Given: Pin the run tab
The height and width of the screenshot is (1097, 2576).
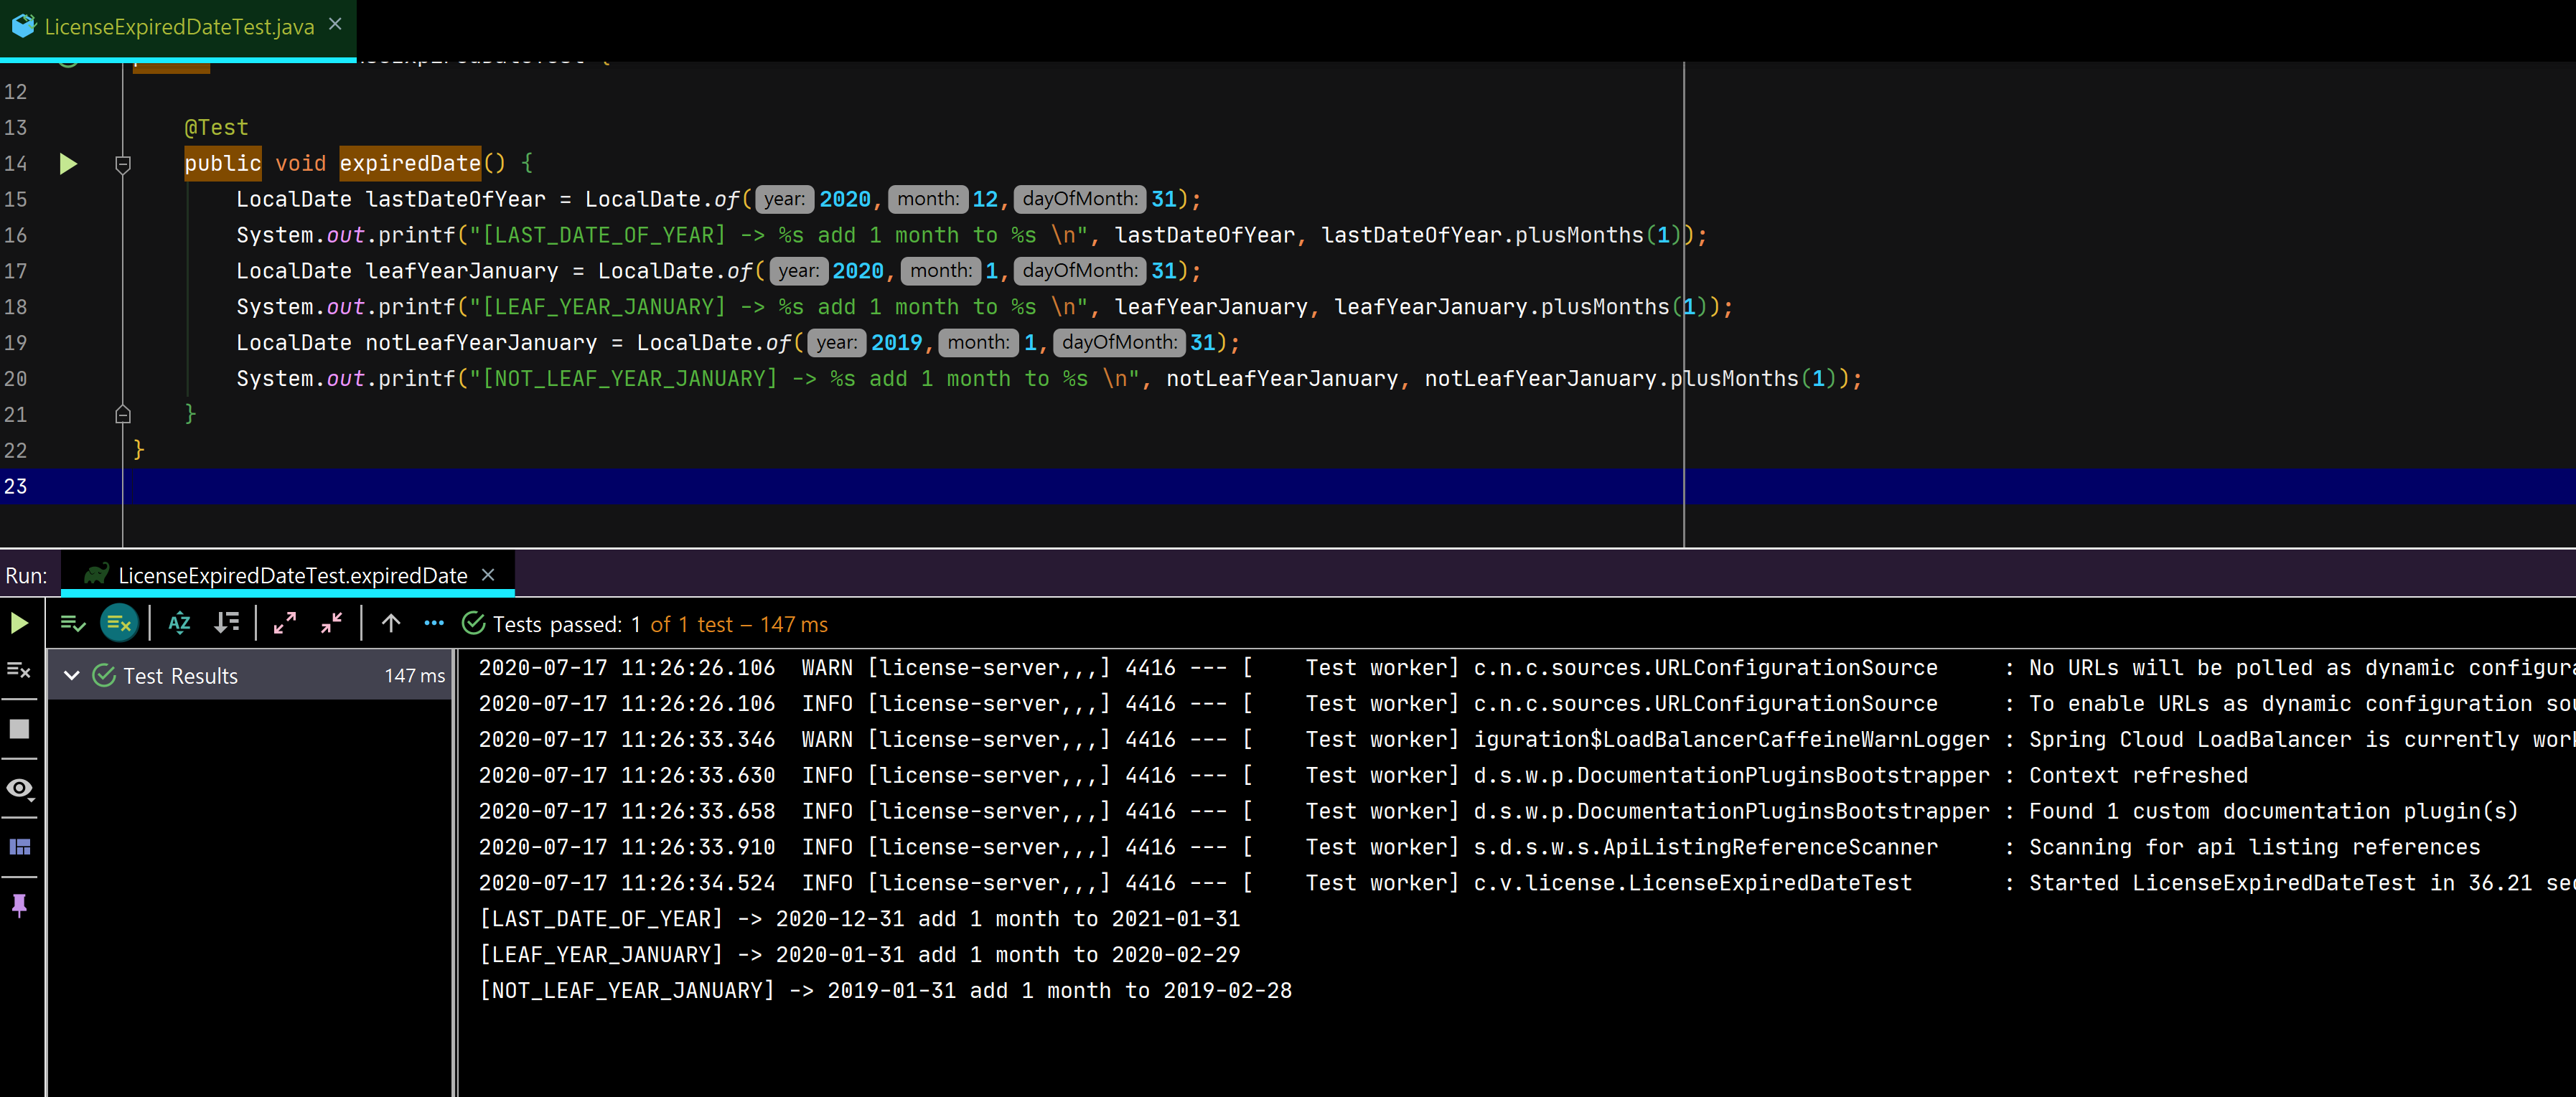Looking at the screenshot, I should click(x=19, y=906).
